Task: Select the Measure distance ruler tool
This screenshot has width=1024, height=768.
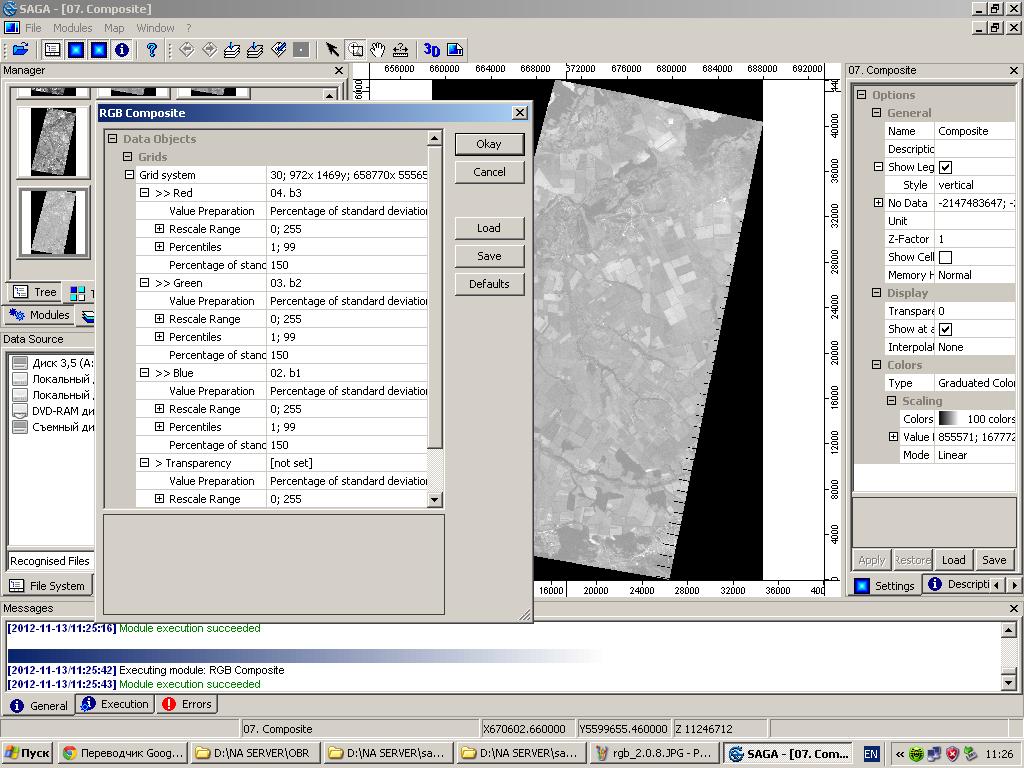Action: tap(401, 49)
